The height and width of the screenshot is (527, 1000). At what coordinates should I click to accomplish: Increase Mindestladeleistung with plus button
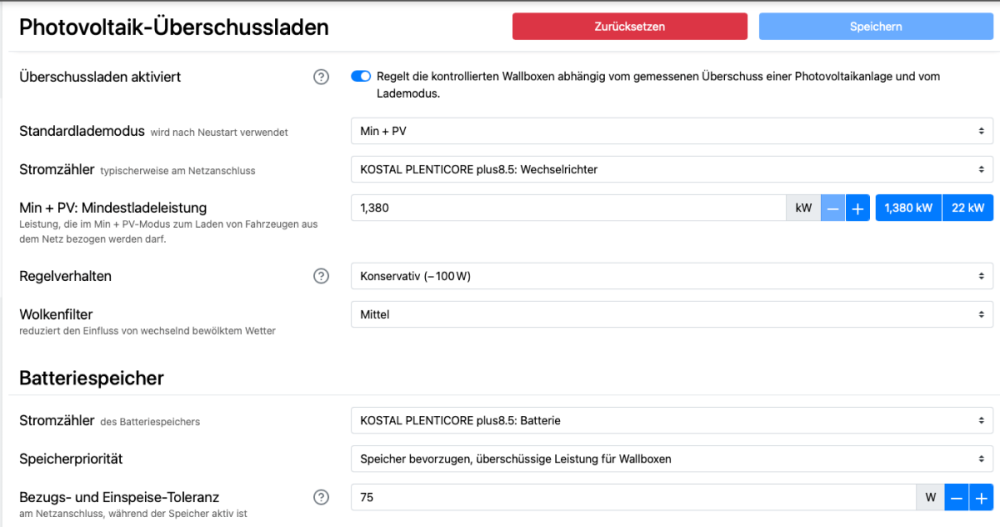point(857,208)
